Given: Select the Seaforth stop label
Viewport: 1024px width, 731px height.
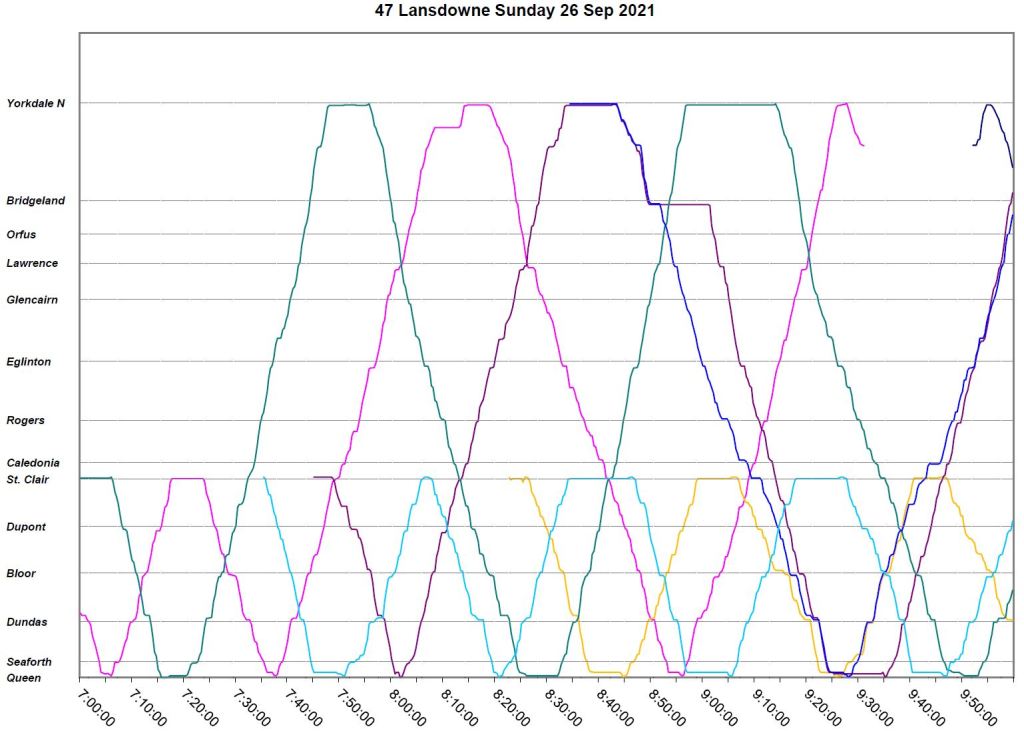Looking at the screenshot, I should (30, 662).
